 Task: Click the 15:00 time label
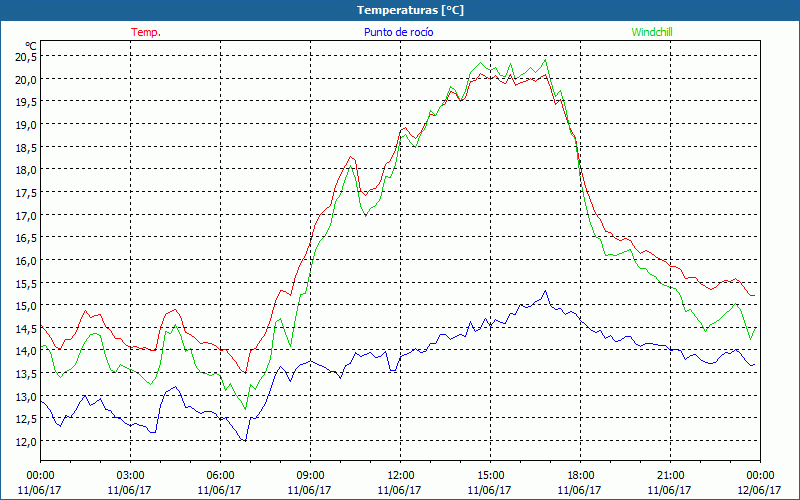(490, 475)
